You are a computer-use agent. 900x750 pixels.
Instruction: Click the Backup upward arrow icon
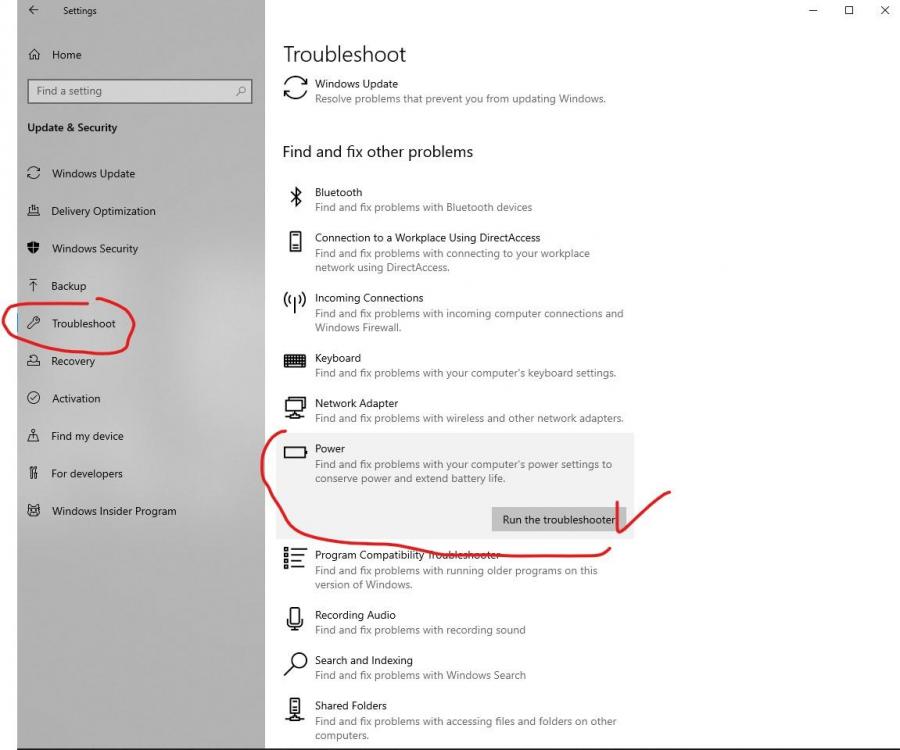tap(33, 285)
